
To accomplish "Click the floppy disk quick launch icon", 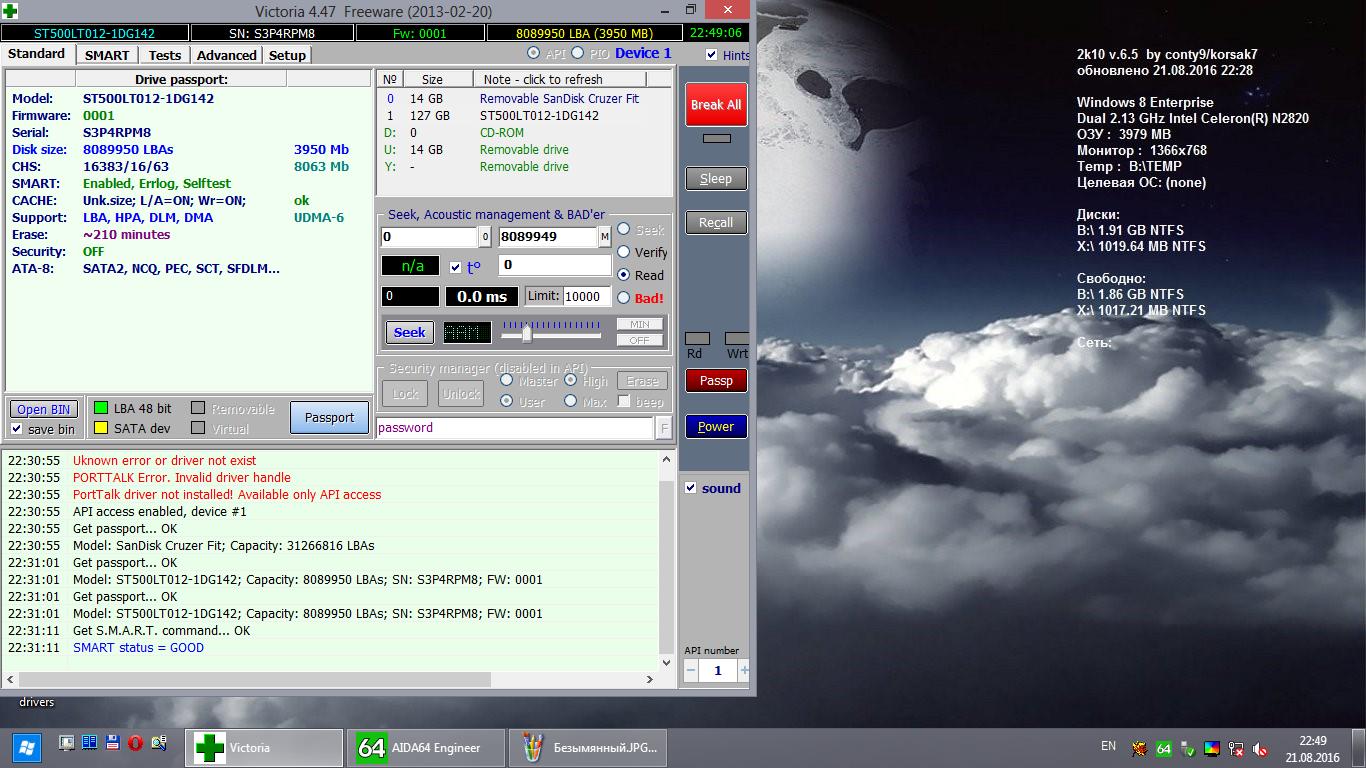I will [x=111, y=743].
